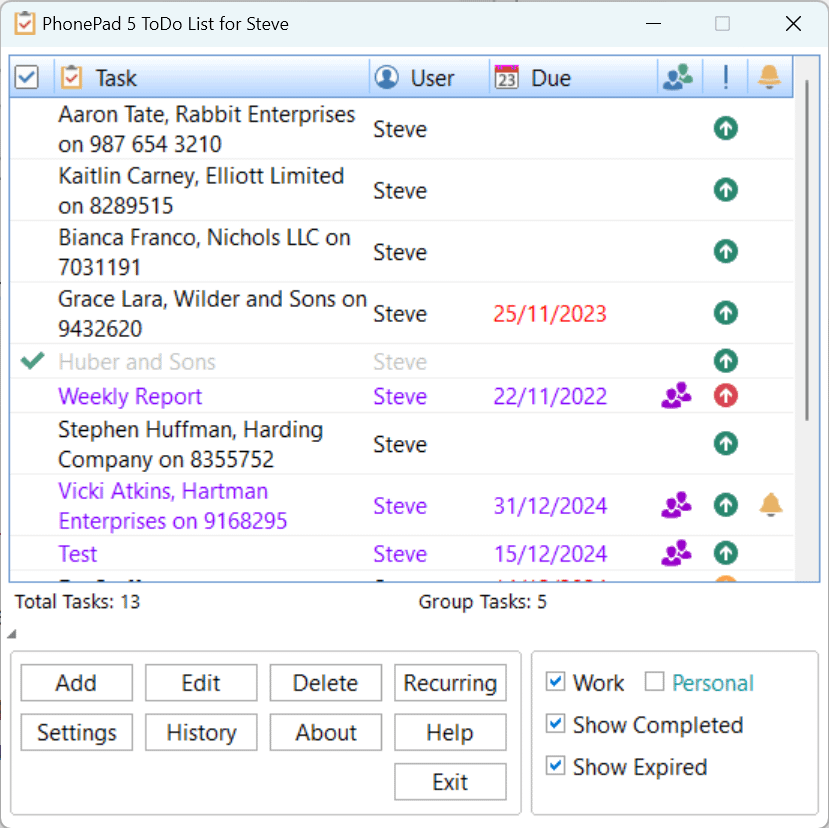Click red high-priority icon for Weekly Report
This screenshot has width=829, height=828.
tap(725, 395)
